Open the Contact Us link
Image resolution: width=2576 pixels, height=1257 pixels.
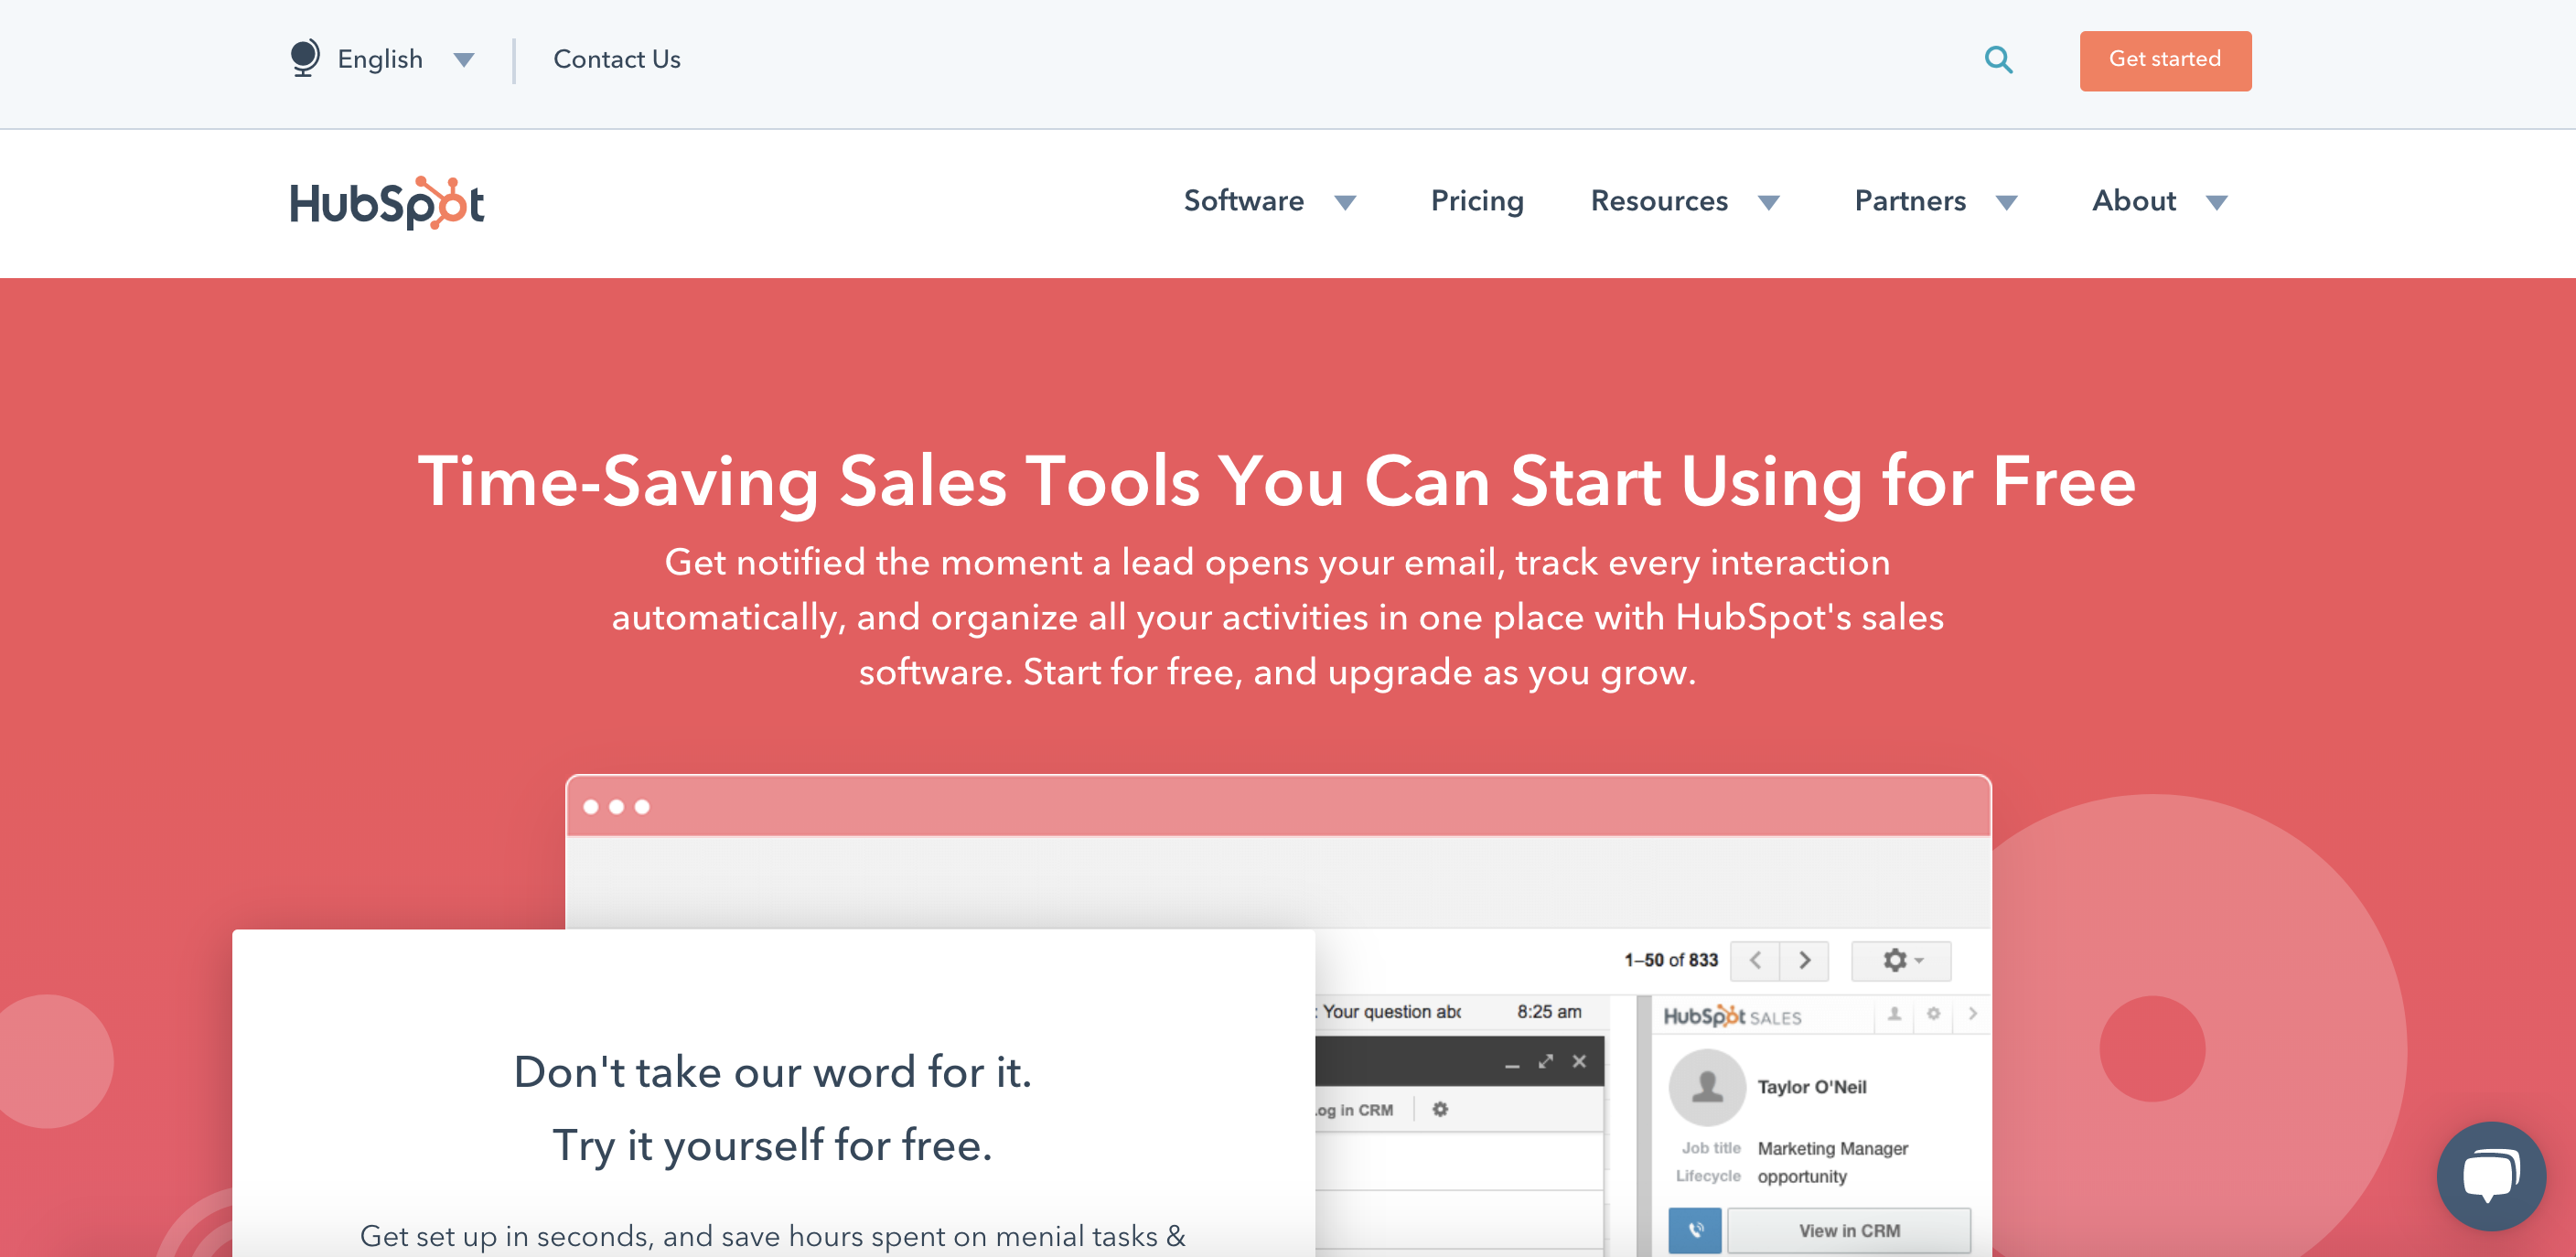point(616,59)
